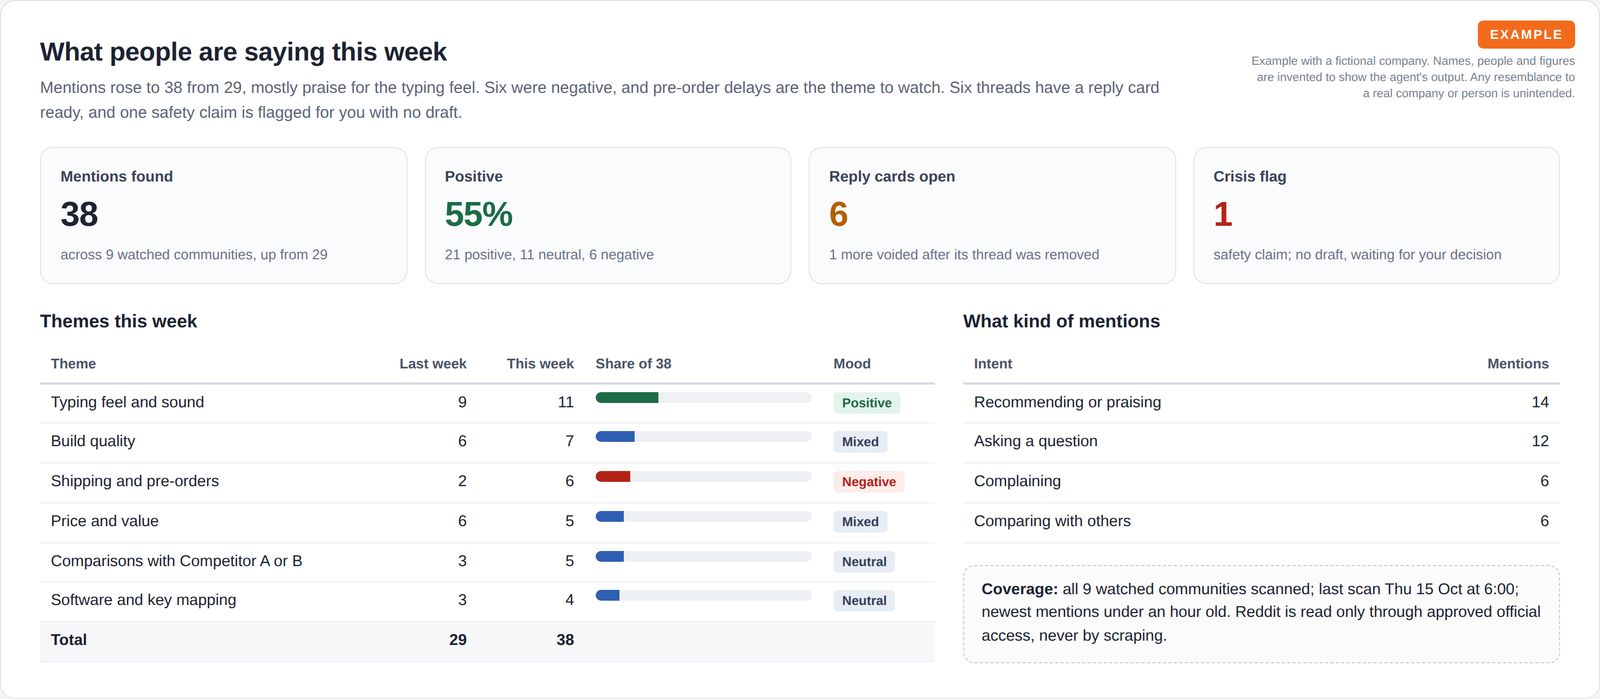Image resolution: width=1600 pixels, height=699 pixels.
Task: Click the share bar for Comparisons row
Action: (703, 557)
